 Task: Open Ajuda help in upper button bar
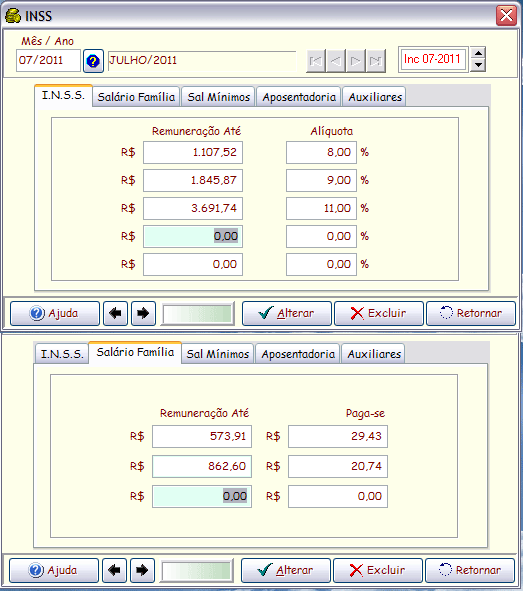(x=55, y=313)
